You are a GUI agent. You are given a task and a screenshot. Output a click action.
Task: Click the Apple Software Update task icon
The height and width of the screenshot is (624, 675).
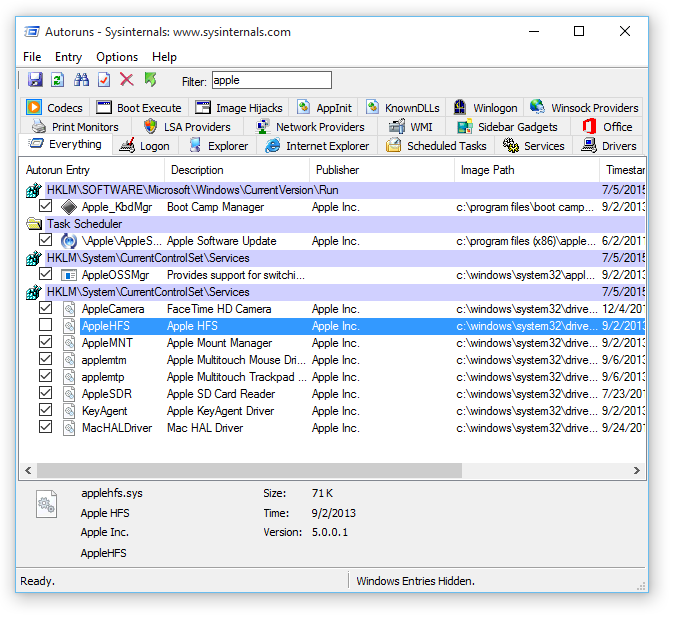69,241
